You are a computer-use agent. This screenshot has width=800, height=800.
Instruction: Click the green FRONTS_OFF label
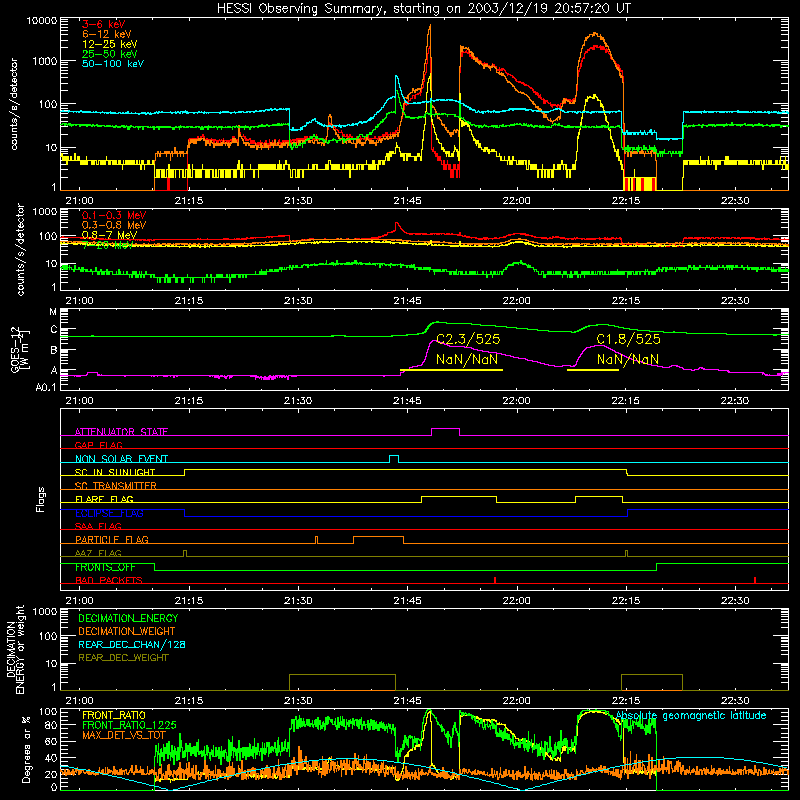click(x=105, y=567)
